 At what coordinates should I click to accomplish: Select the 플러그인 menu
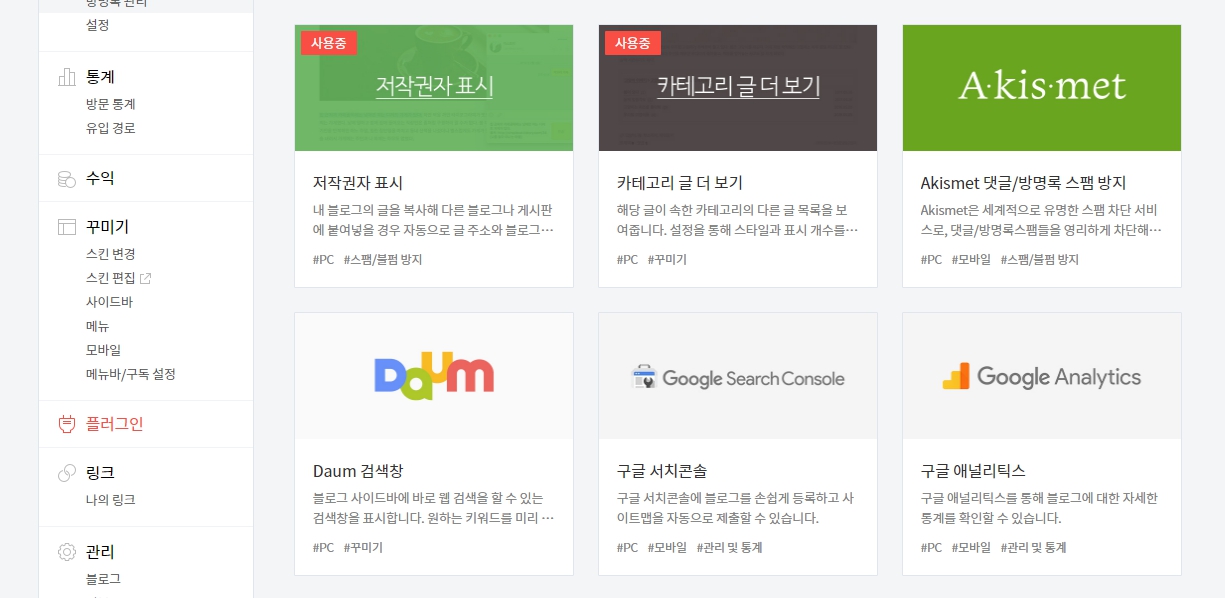115,424
